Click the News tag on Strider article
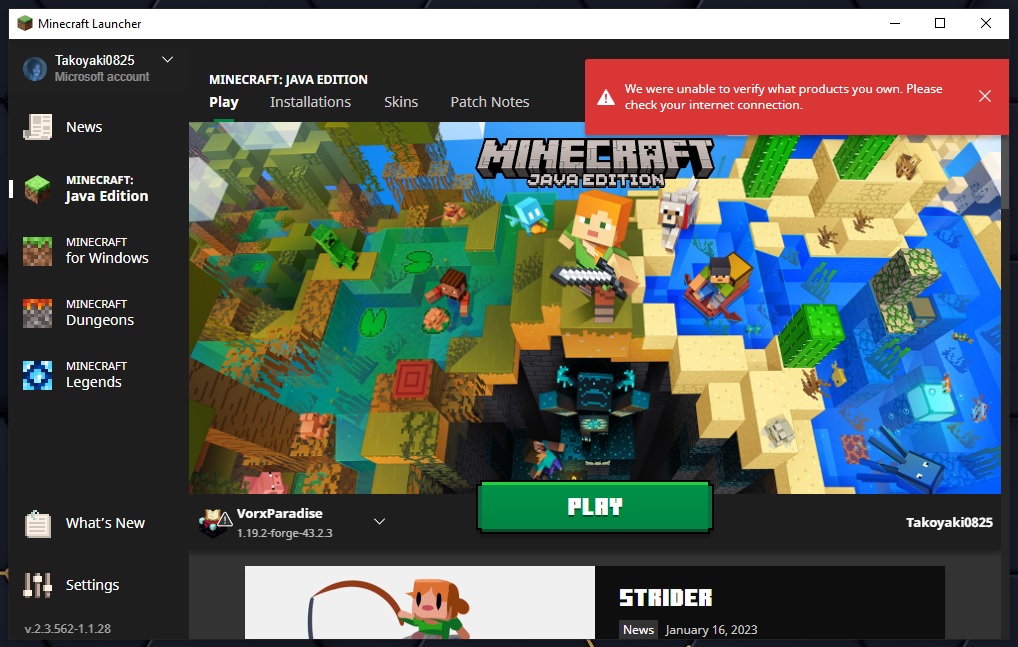 639,629
